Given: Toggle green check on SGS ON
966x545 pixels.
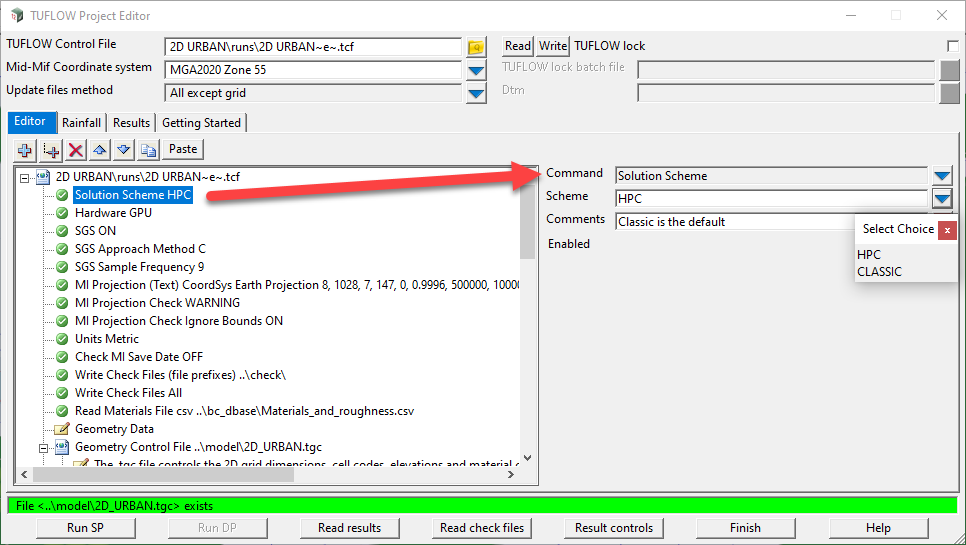Looking at the screenshot, I should 62,231.
